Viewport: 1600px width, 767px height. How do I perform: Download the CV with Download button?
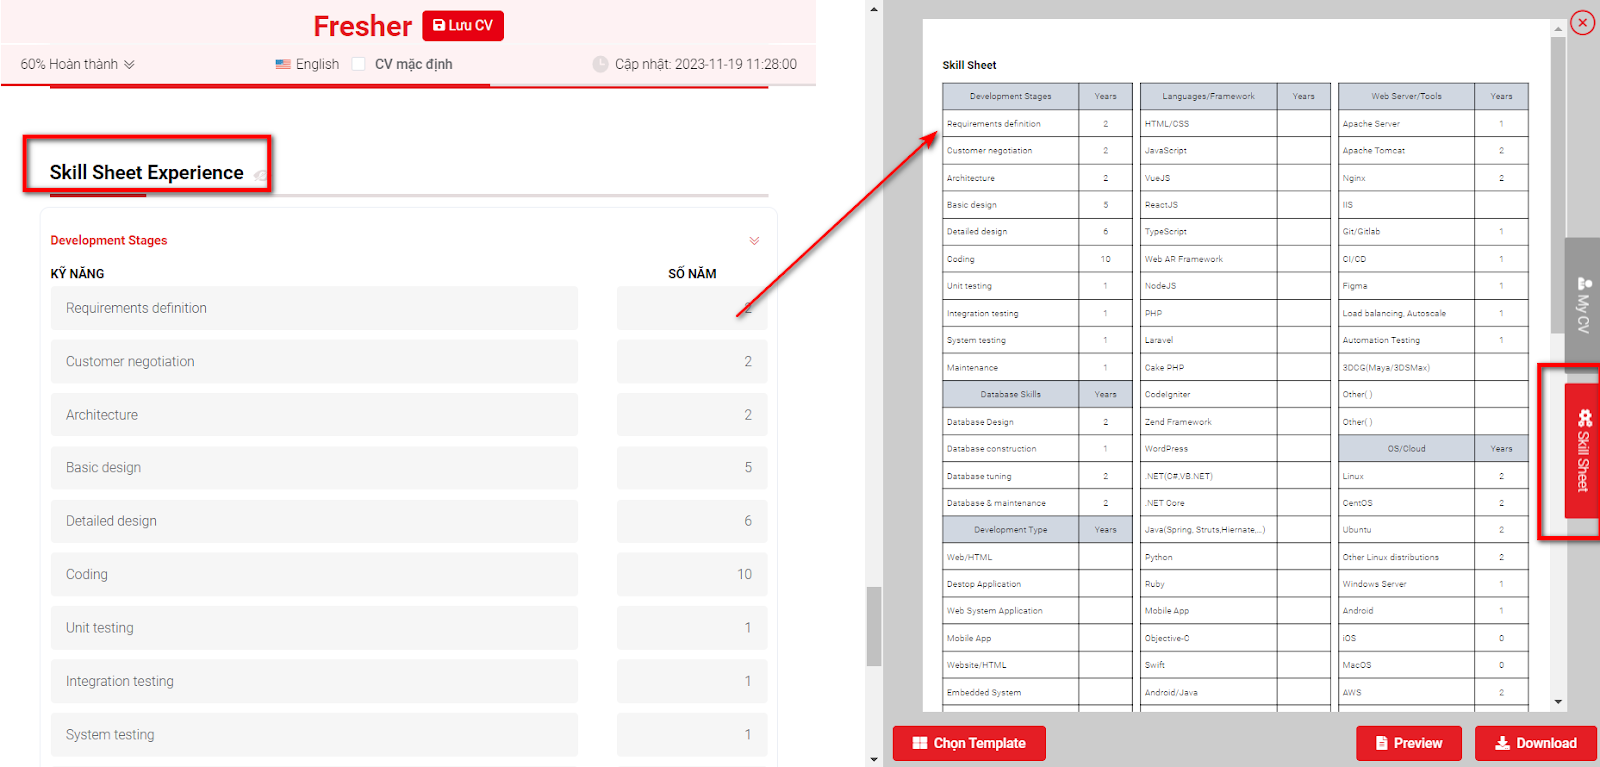[1535, 743]
